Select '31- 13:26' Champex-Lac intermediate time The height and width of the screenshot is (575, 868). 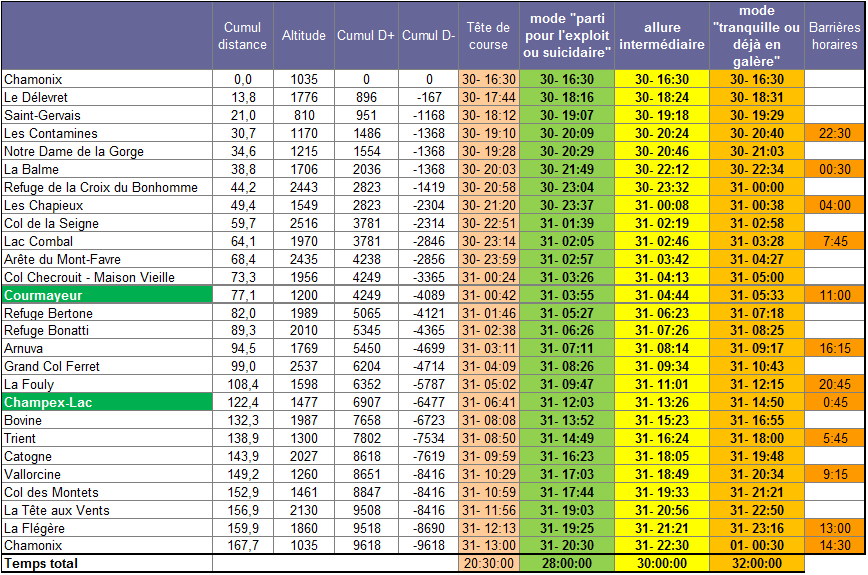pyautogui.click(x=662, y=402)
